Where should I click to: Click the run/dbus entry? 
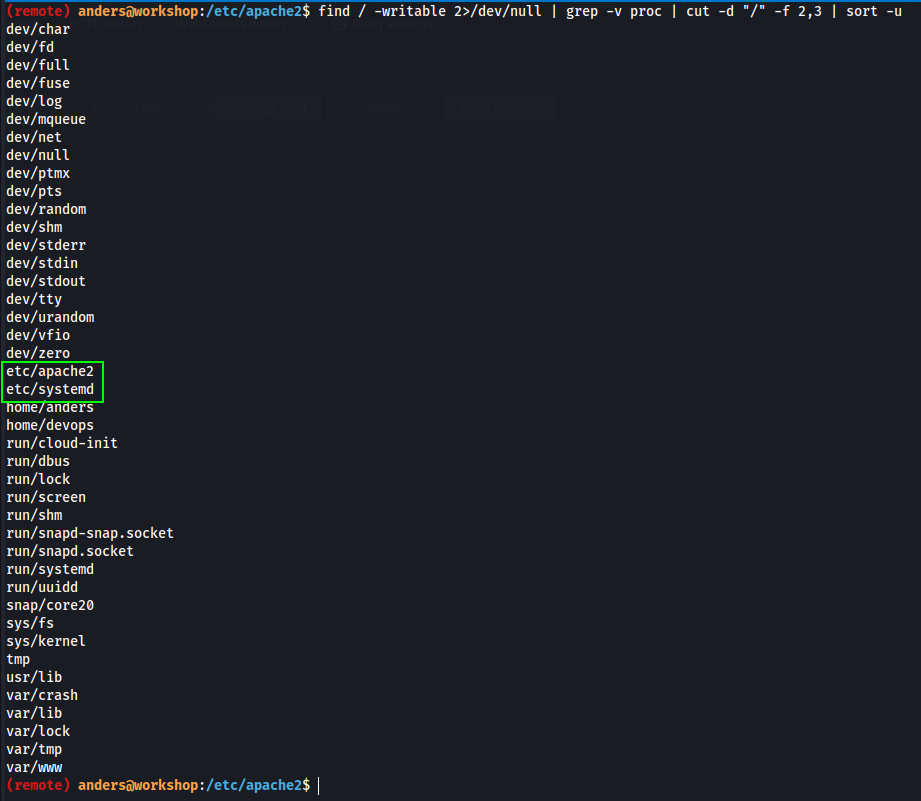tap(38, 461)
